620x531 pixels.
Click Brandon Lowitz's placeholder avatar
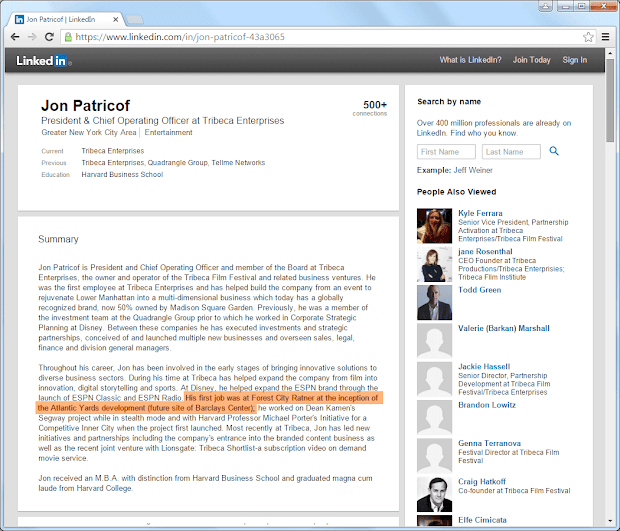click(x=434, y=418)
